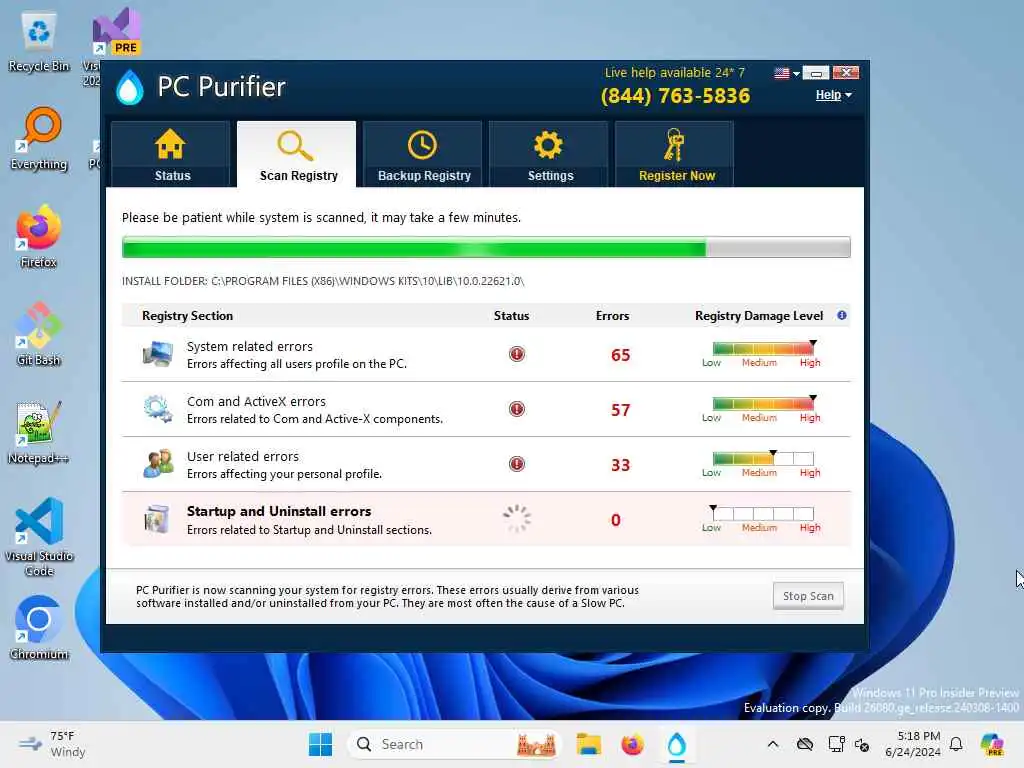Click the error count 57
Viewport: 1024px width, 768px height.
pyautogui.click(x=620, y=409)
